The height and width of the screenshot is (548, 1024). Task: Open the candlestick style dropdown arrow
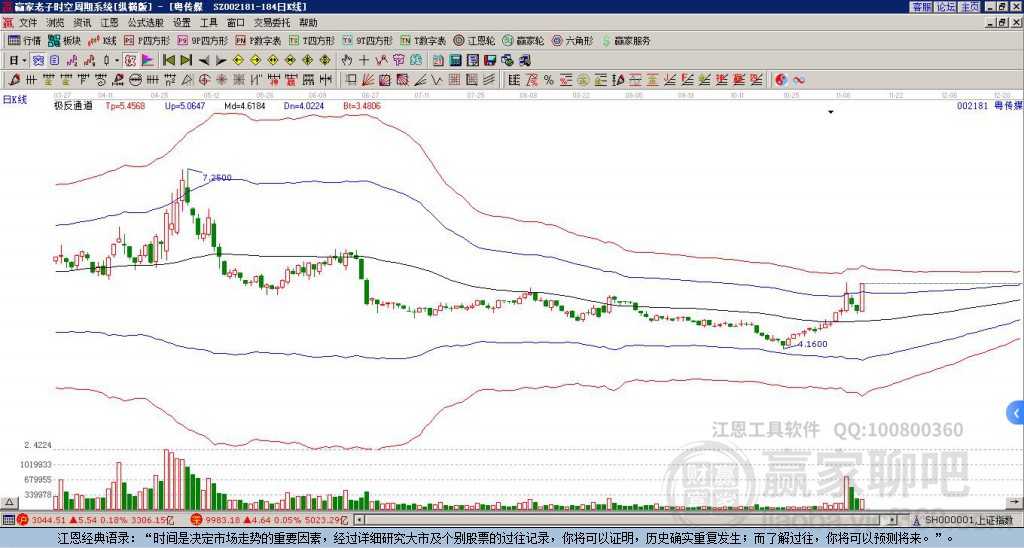pos(116,61)
